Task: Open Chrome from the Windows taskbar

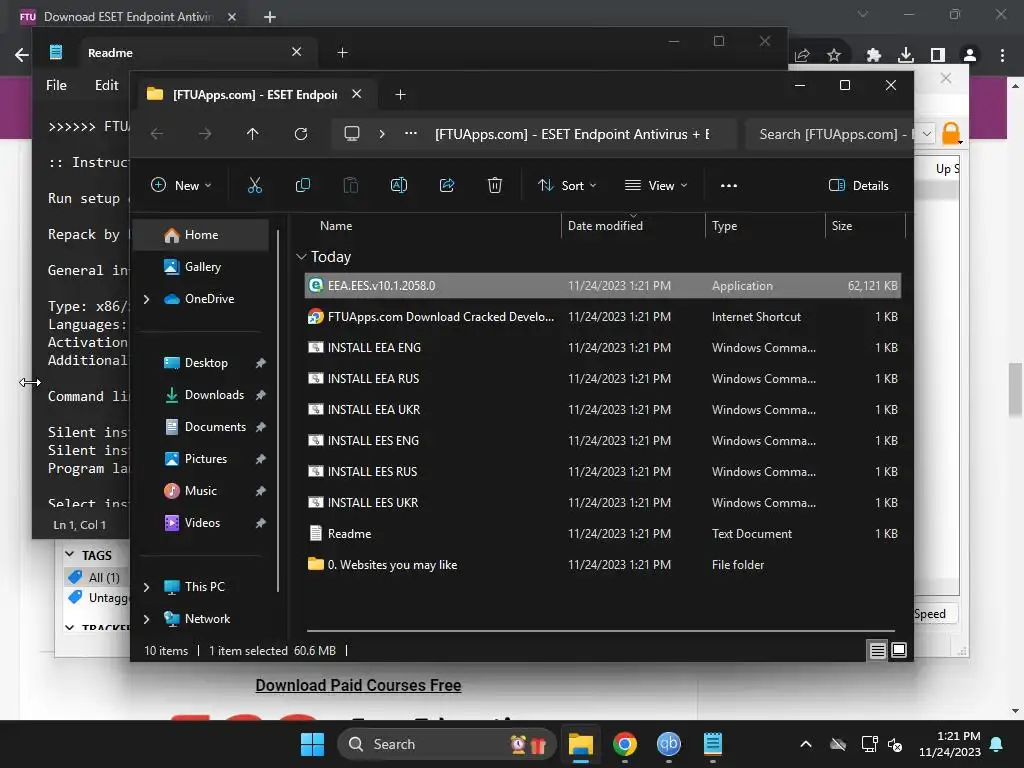Action: click(625, 744)
